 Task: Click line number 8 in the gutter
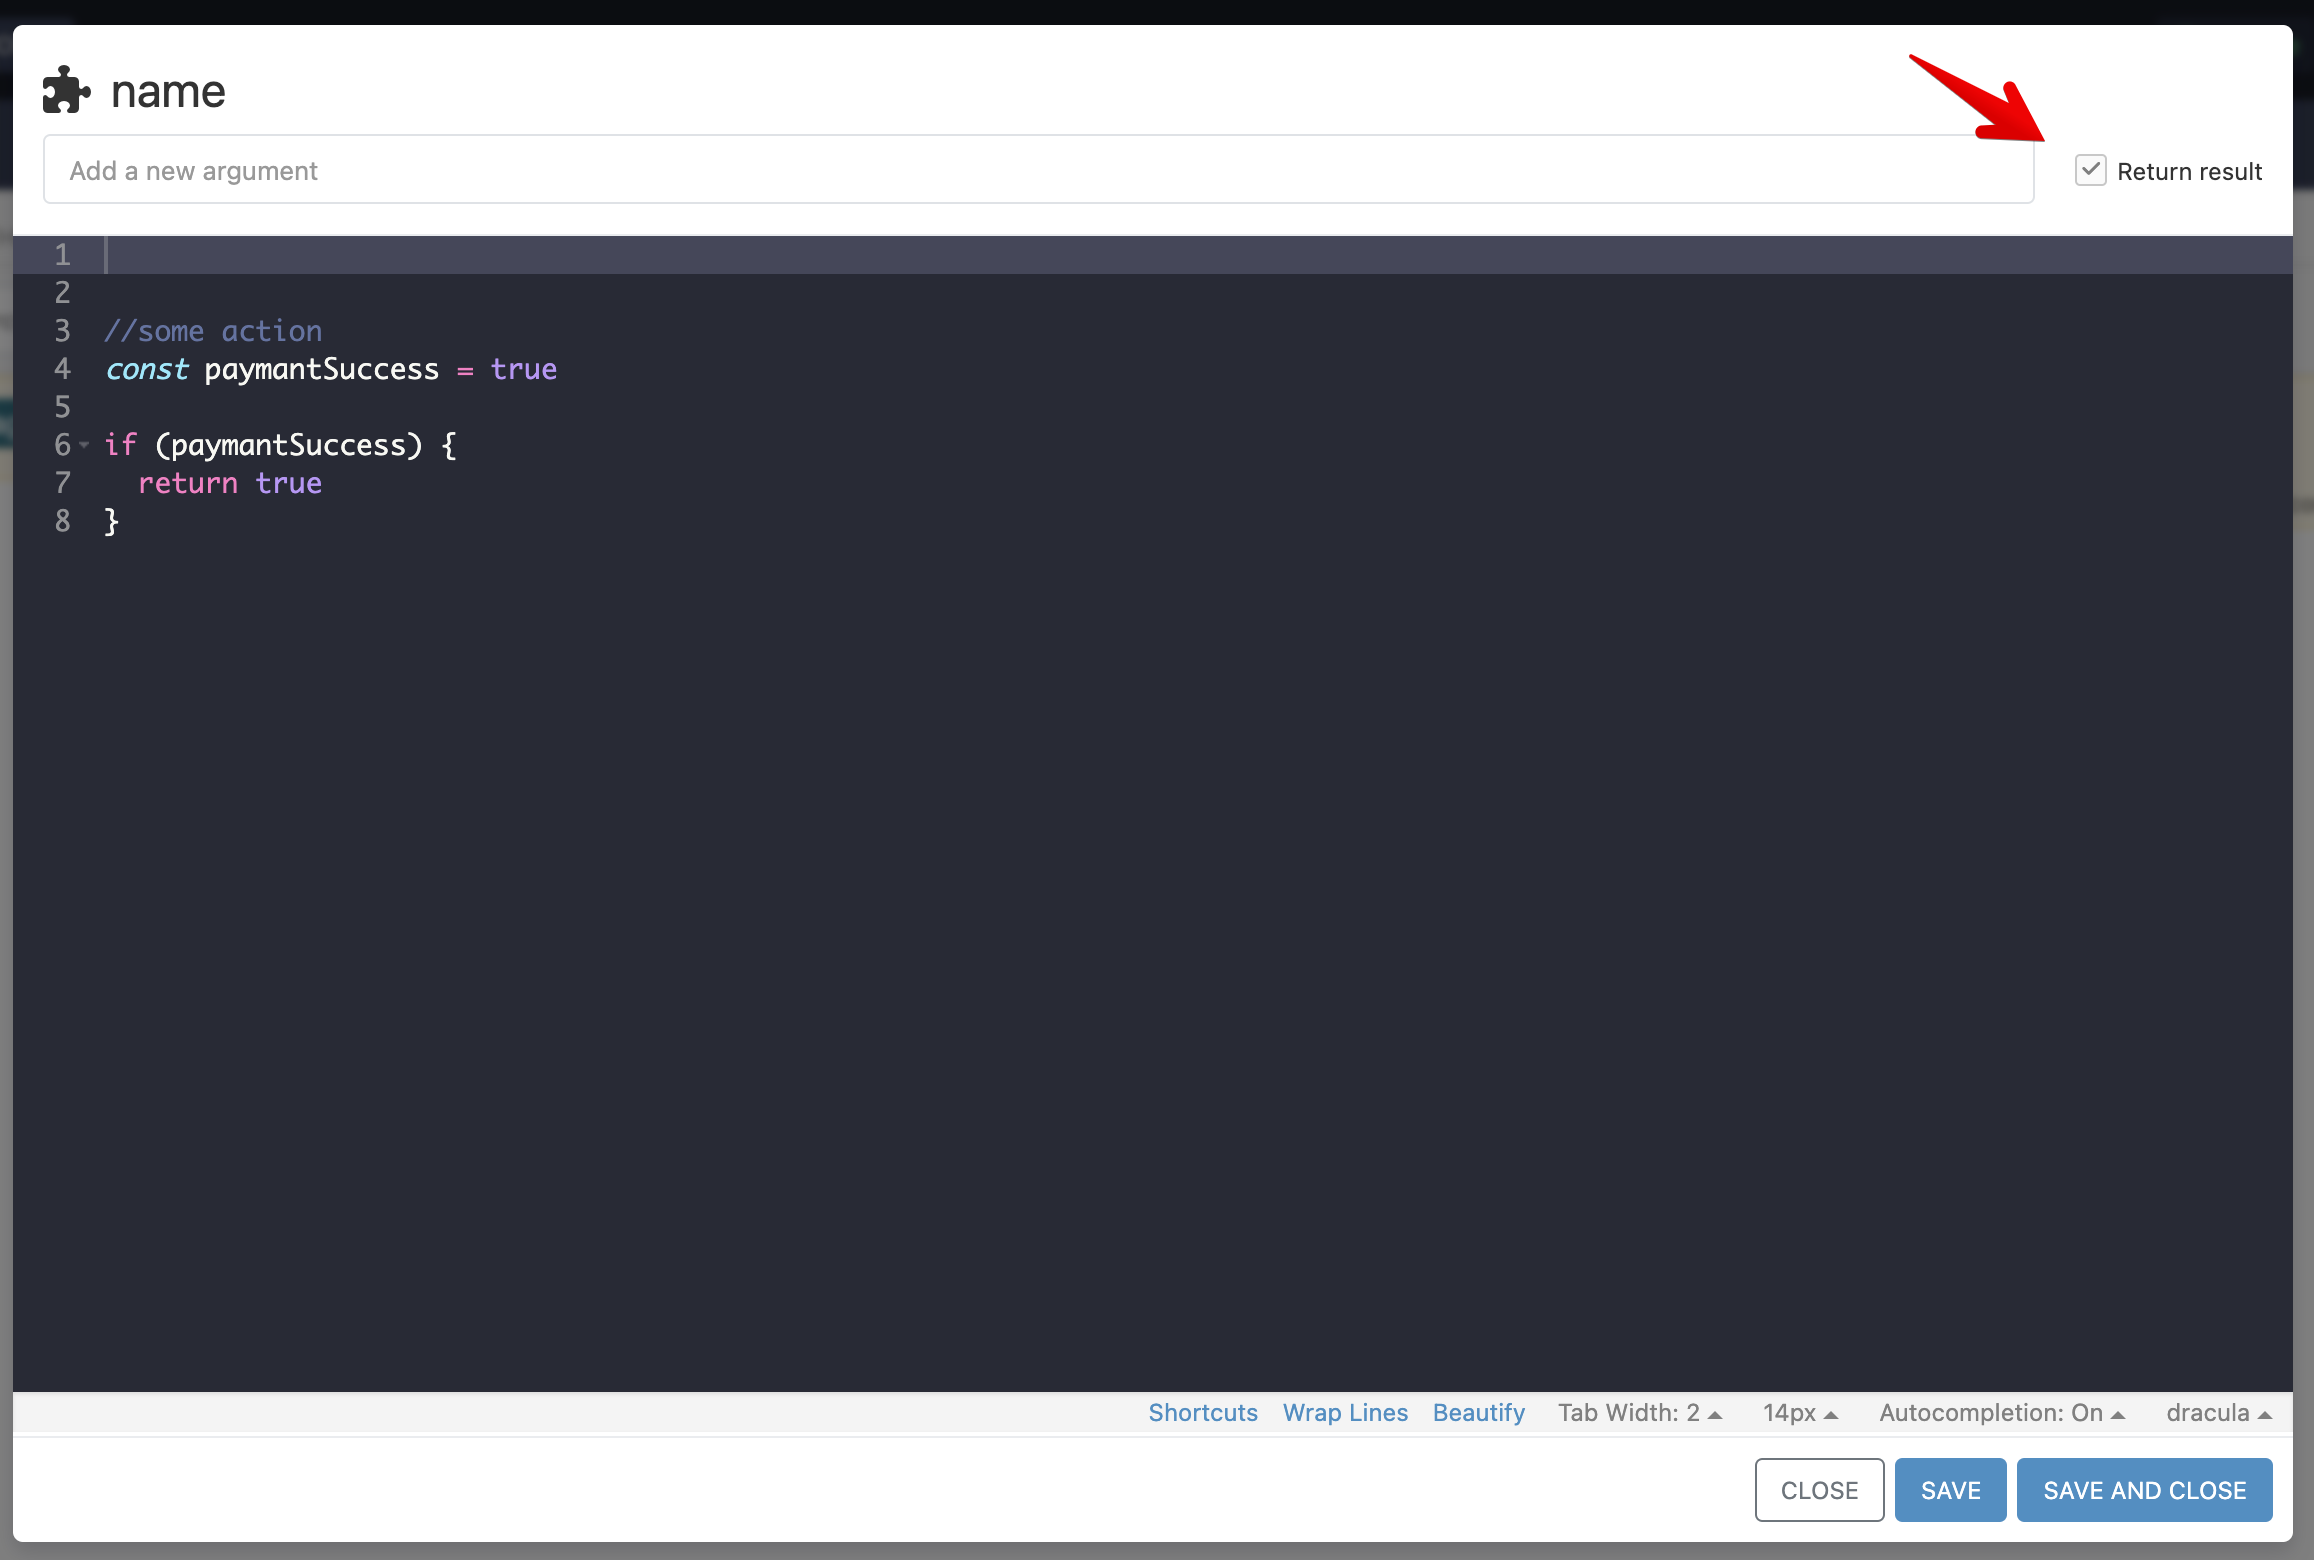click(x=62, y=521)
